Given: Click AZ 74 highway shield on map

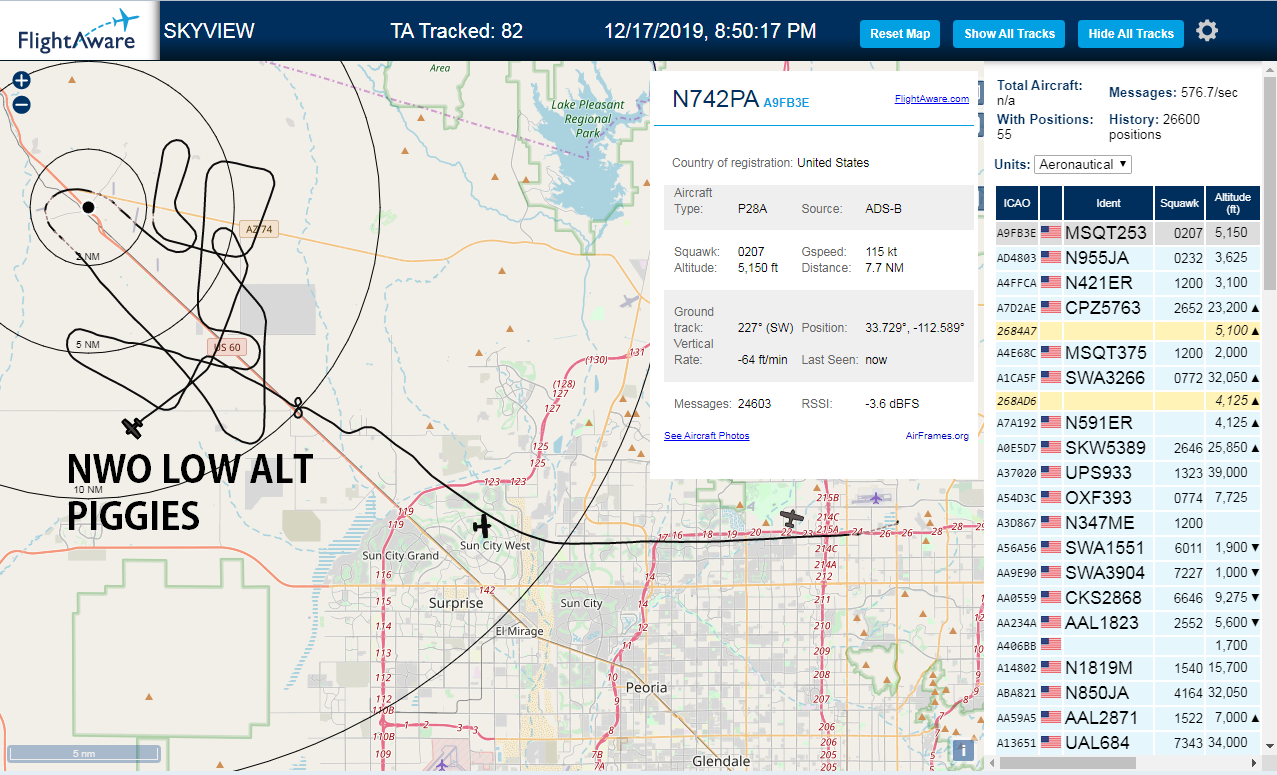Looking at the screenshot, I should click(258, 229).
